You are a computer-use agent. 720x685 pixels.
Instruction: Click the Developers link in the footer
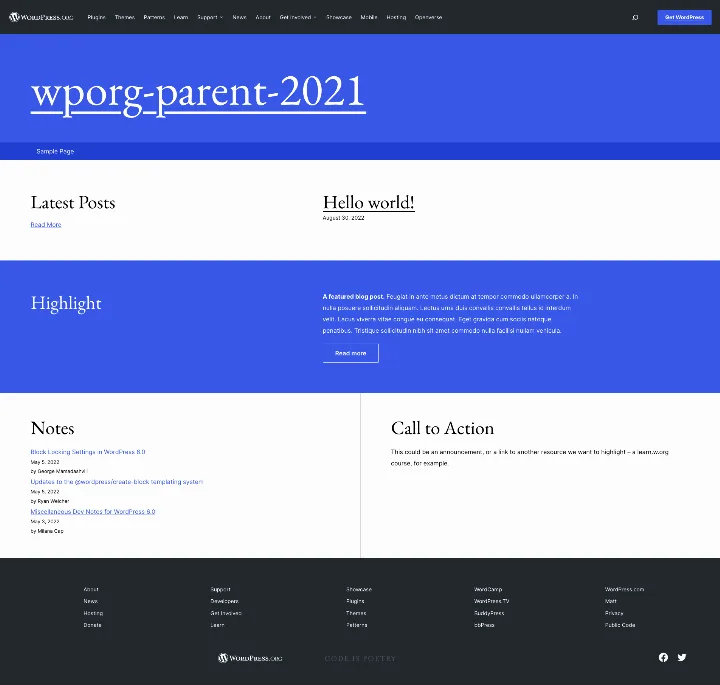225,601
